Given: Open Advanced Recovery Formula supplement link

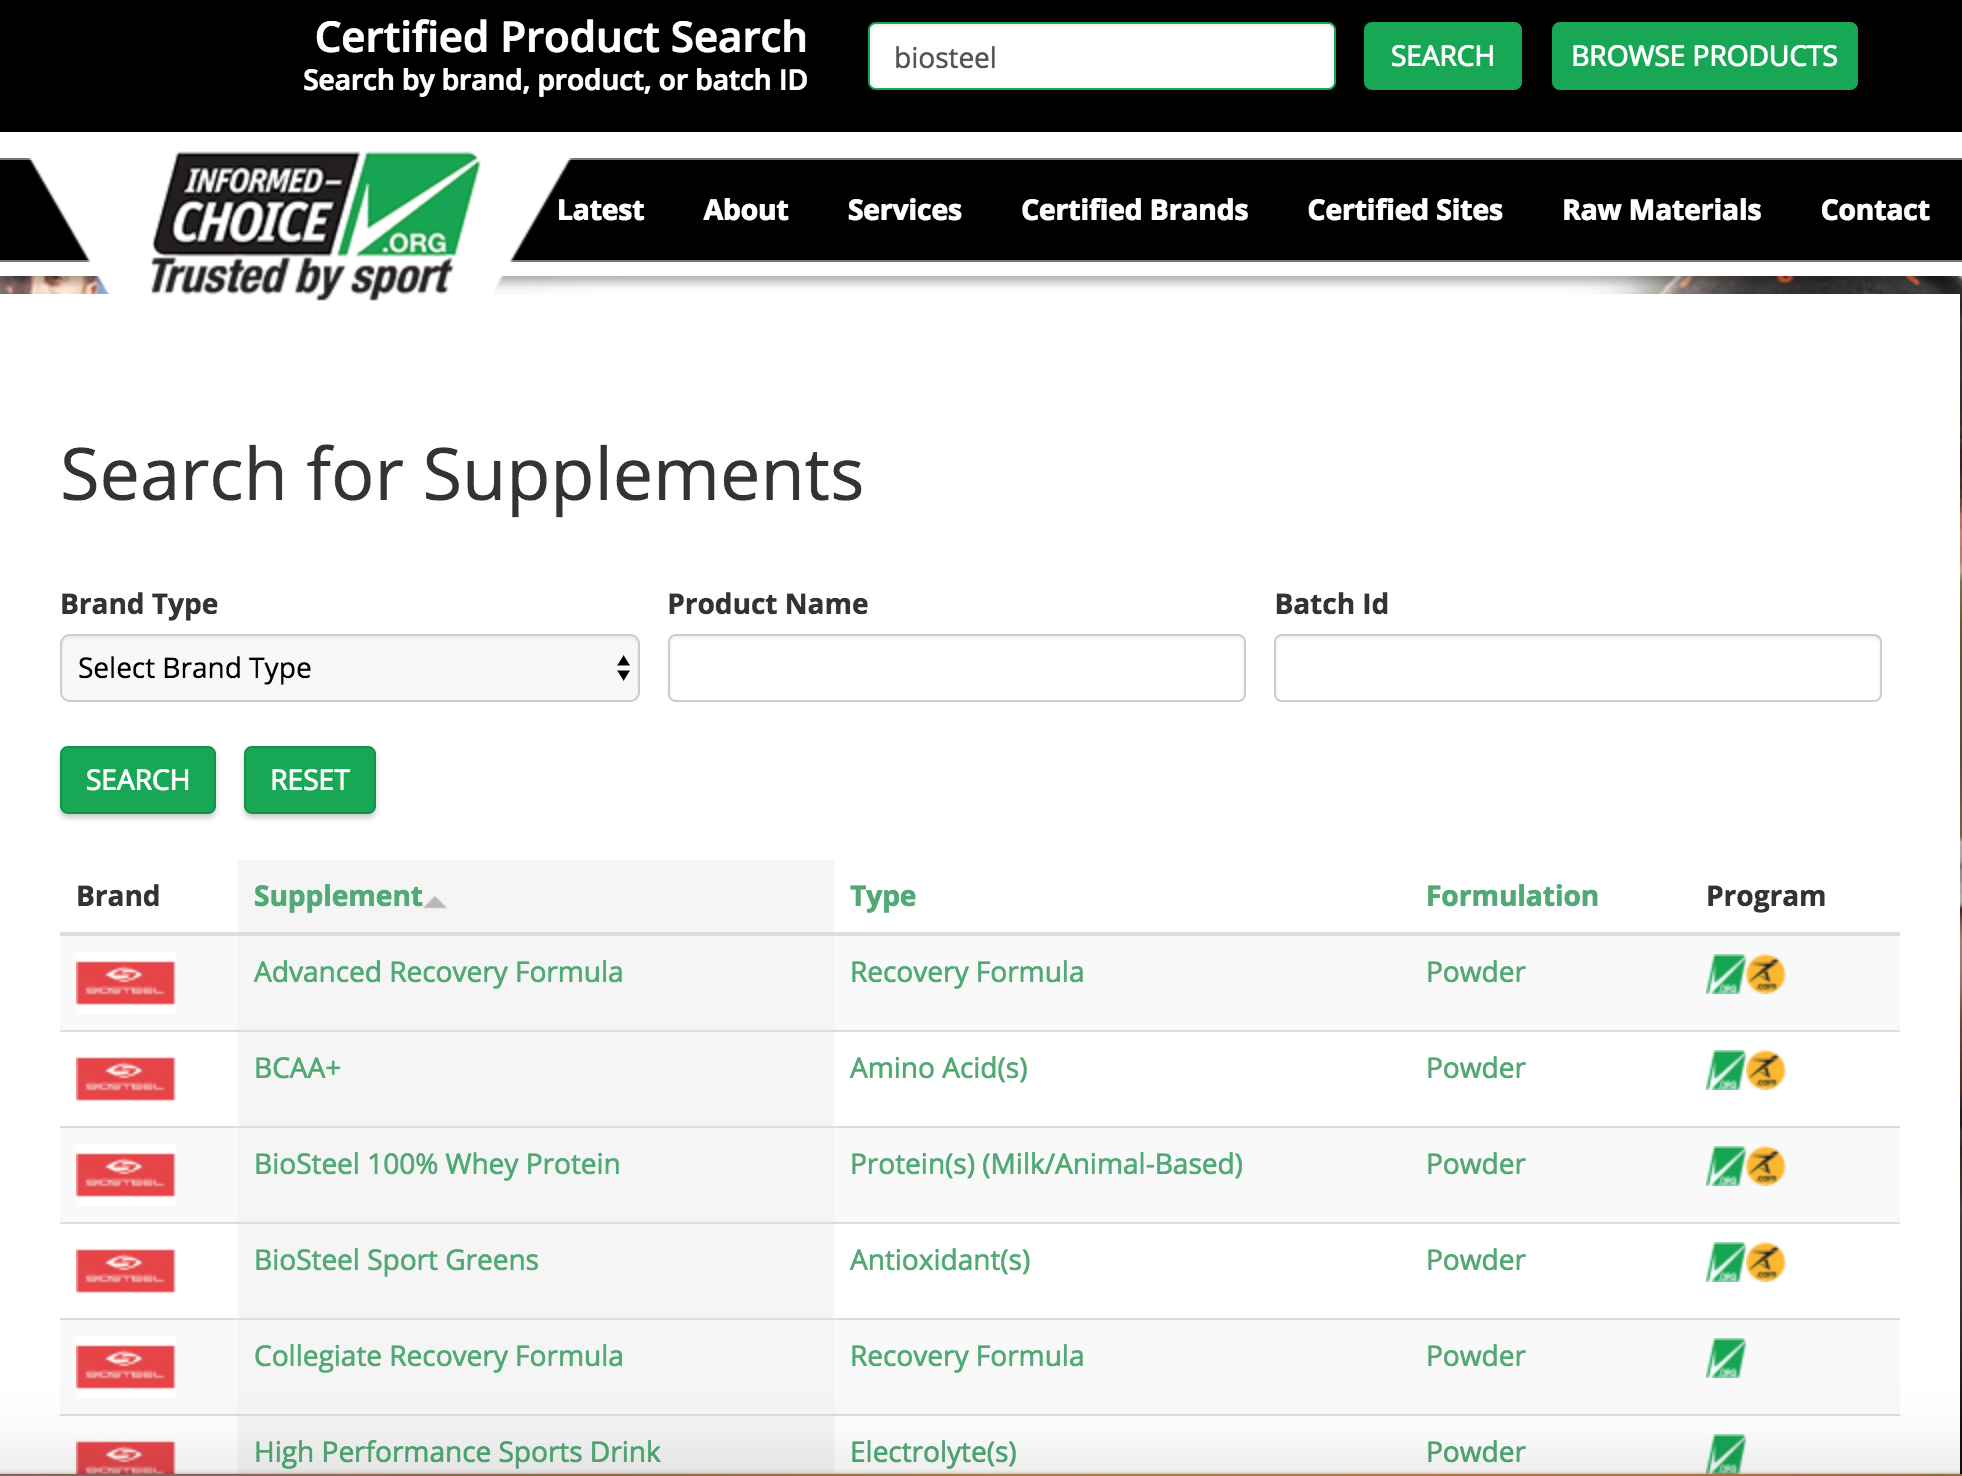Looking at the screenshot, I should pos(438,972).
